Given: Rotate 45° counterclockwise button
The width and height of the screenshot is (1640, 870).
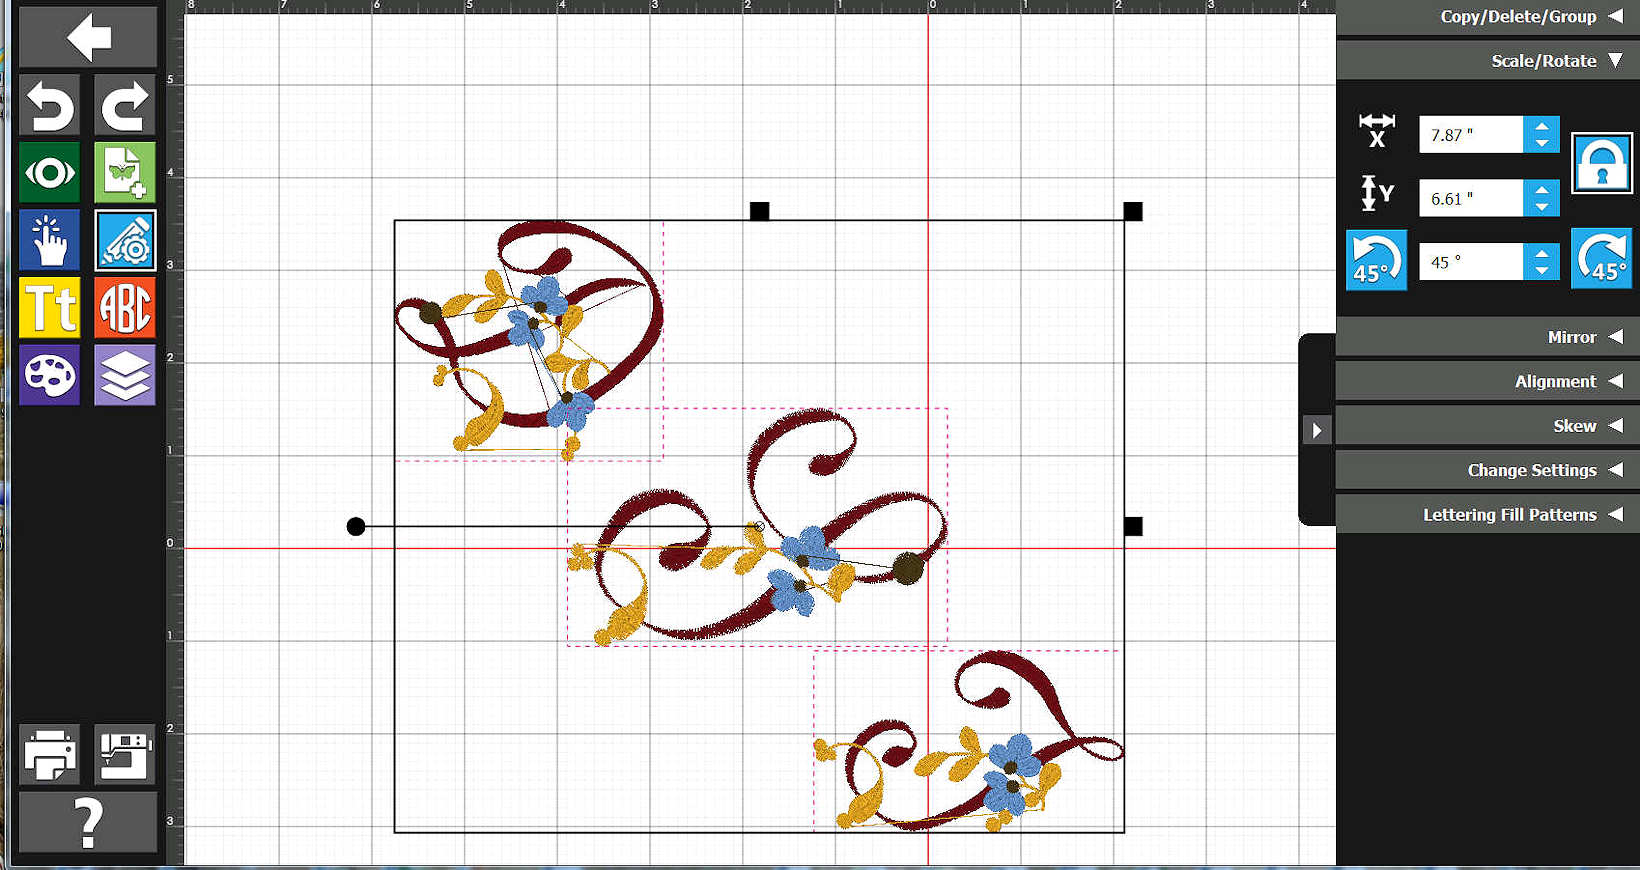Looking at the screenshot, I should [x=1376, y=260].
